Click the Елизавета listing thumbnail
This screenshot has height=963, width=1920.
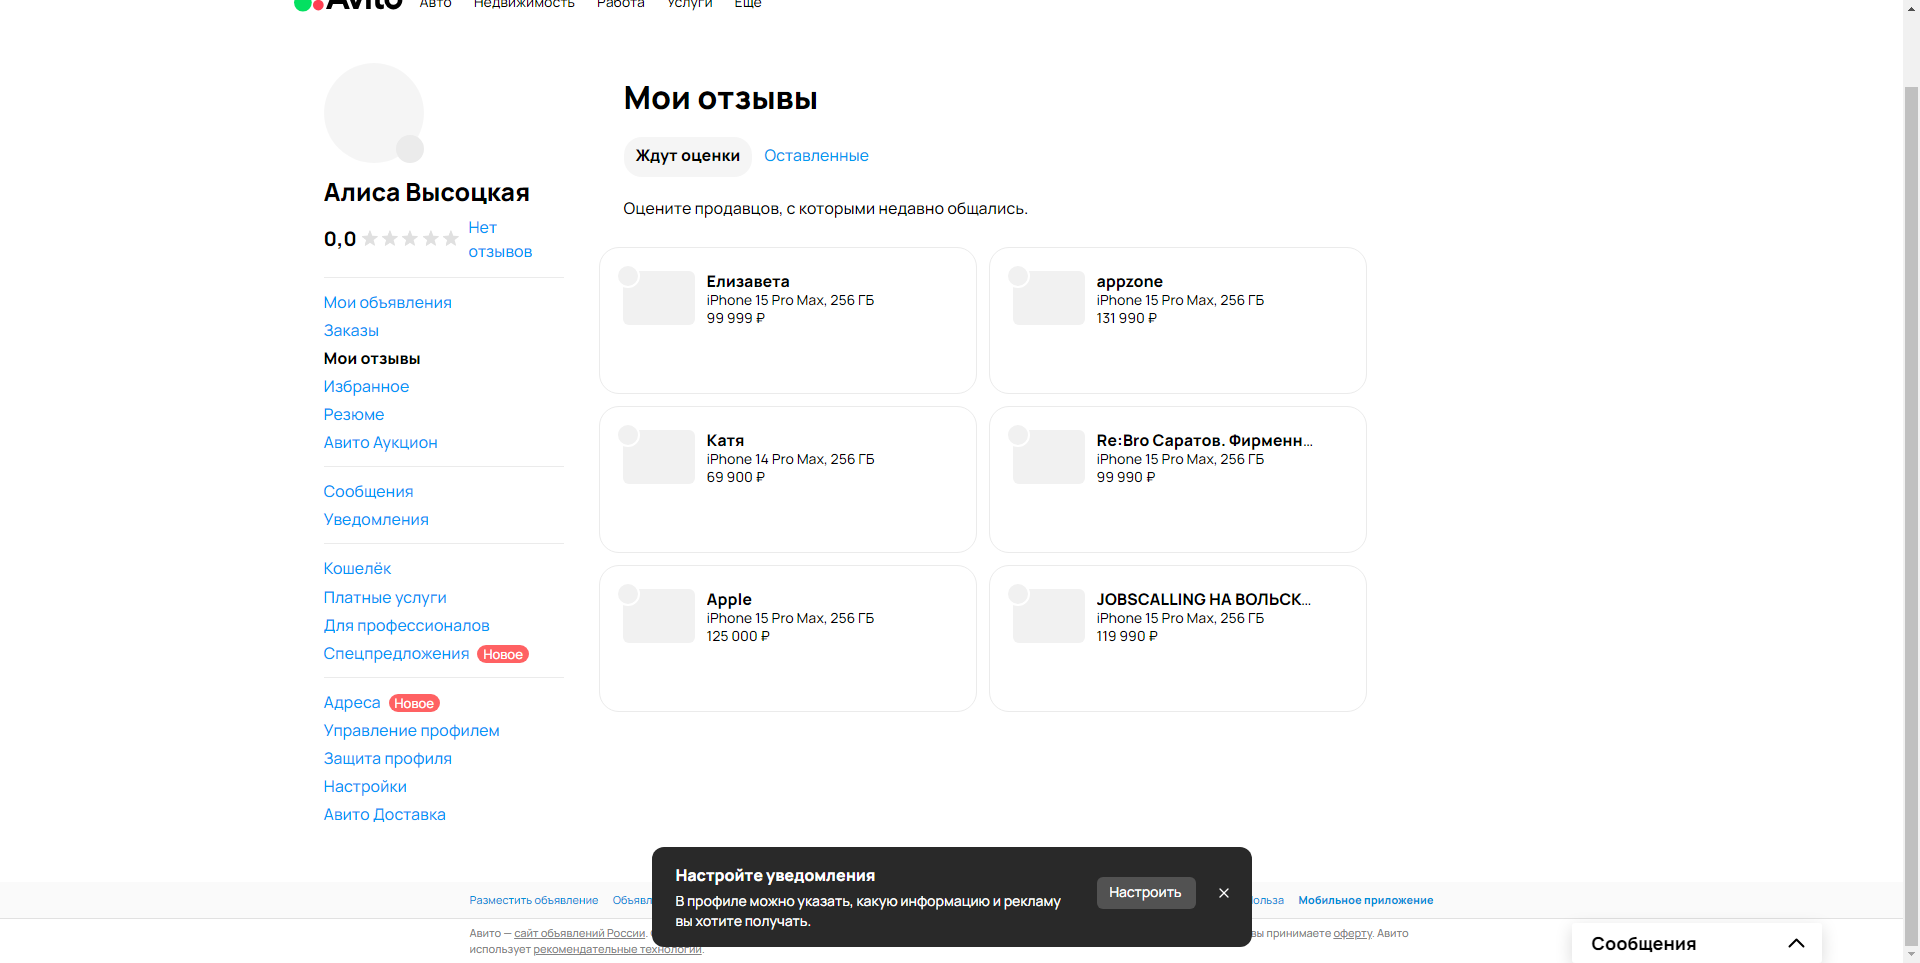click(659, 298)
